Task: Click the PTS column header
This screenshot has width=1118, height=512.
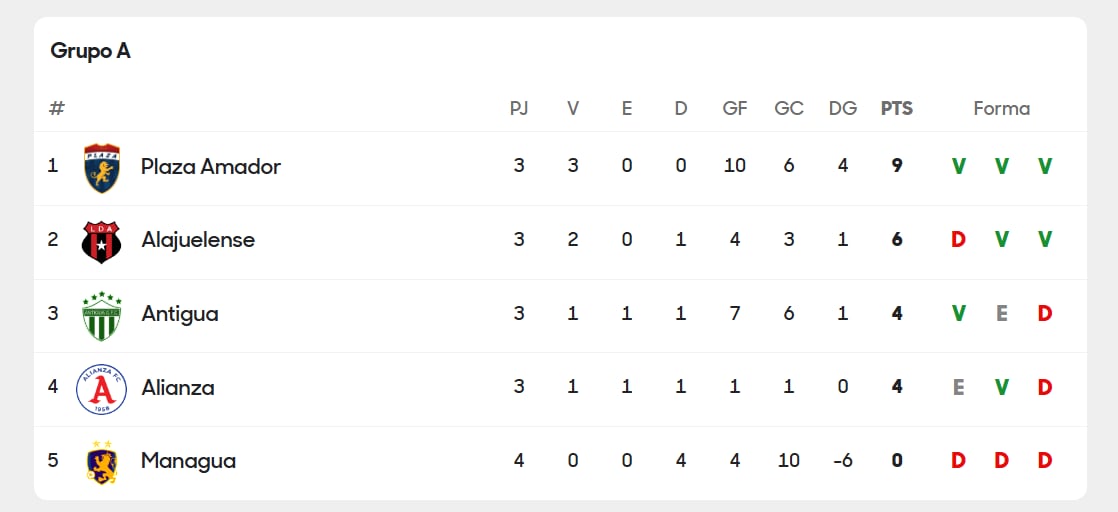Action: [896, 108]
